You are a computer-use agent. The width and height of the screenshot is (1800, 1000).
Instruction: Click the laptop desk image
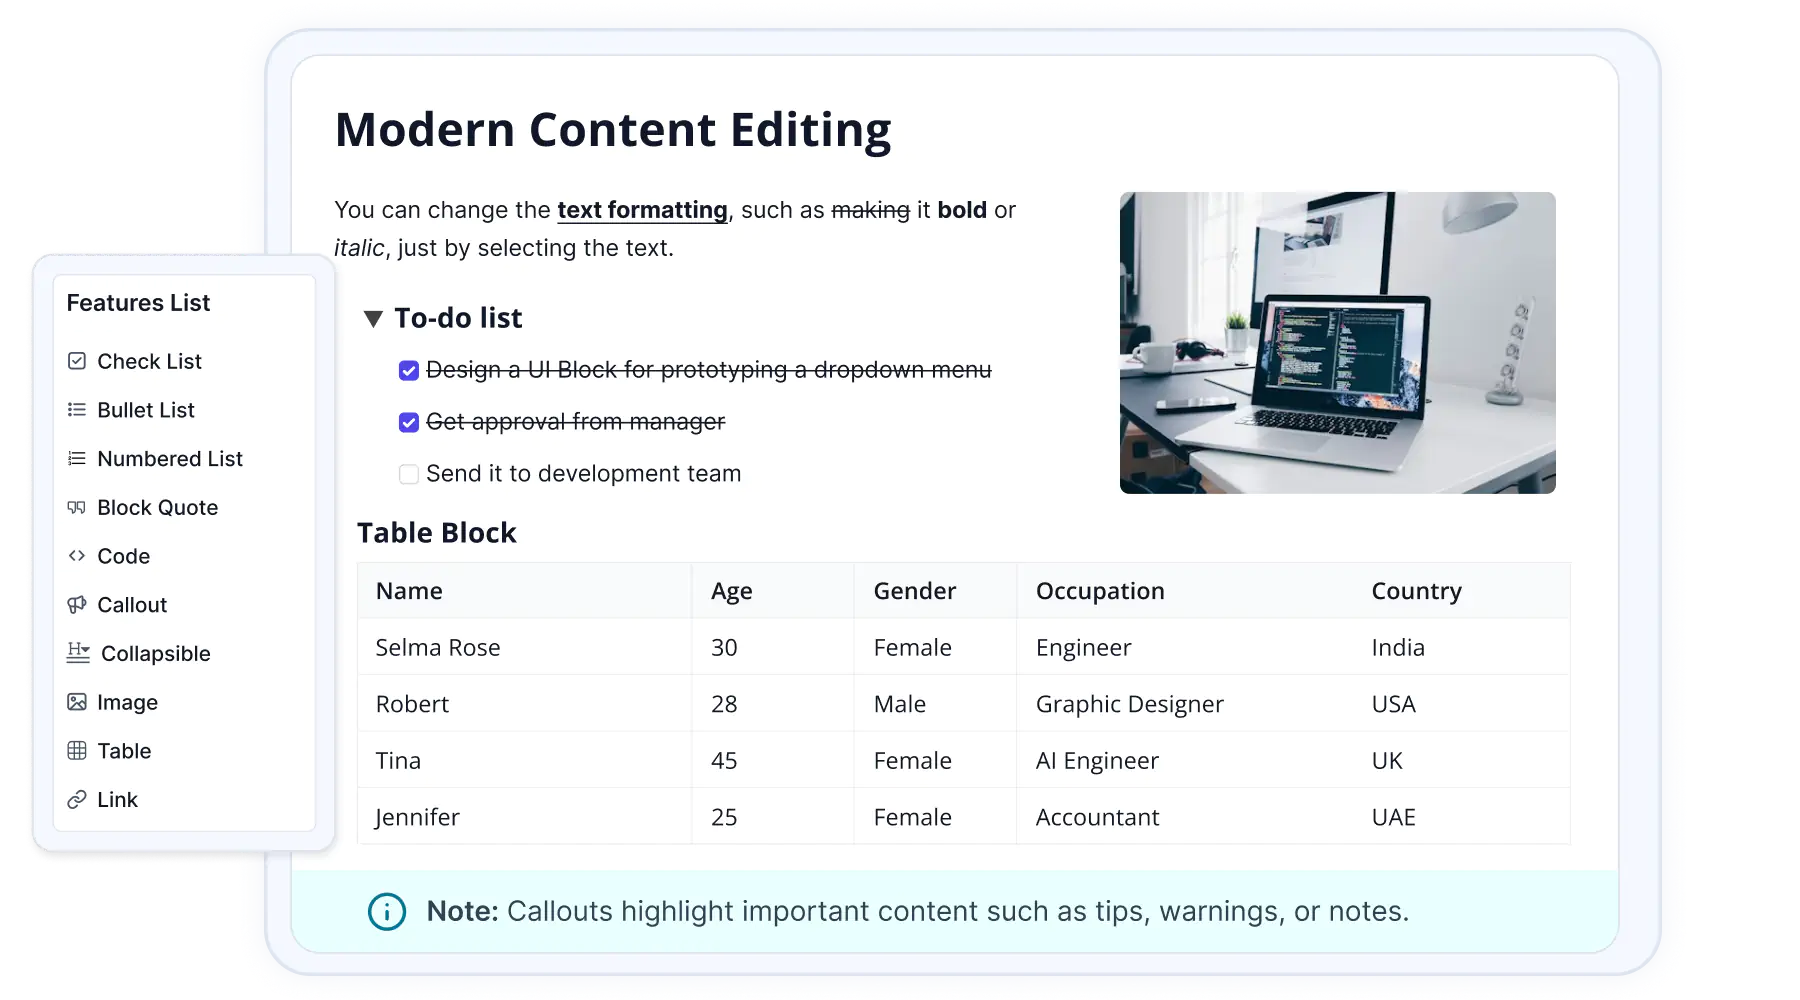click(x=1338, y=343)
